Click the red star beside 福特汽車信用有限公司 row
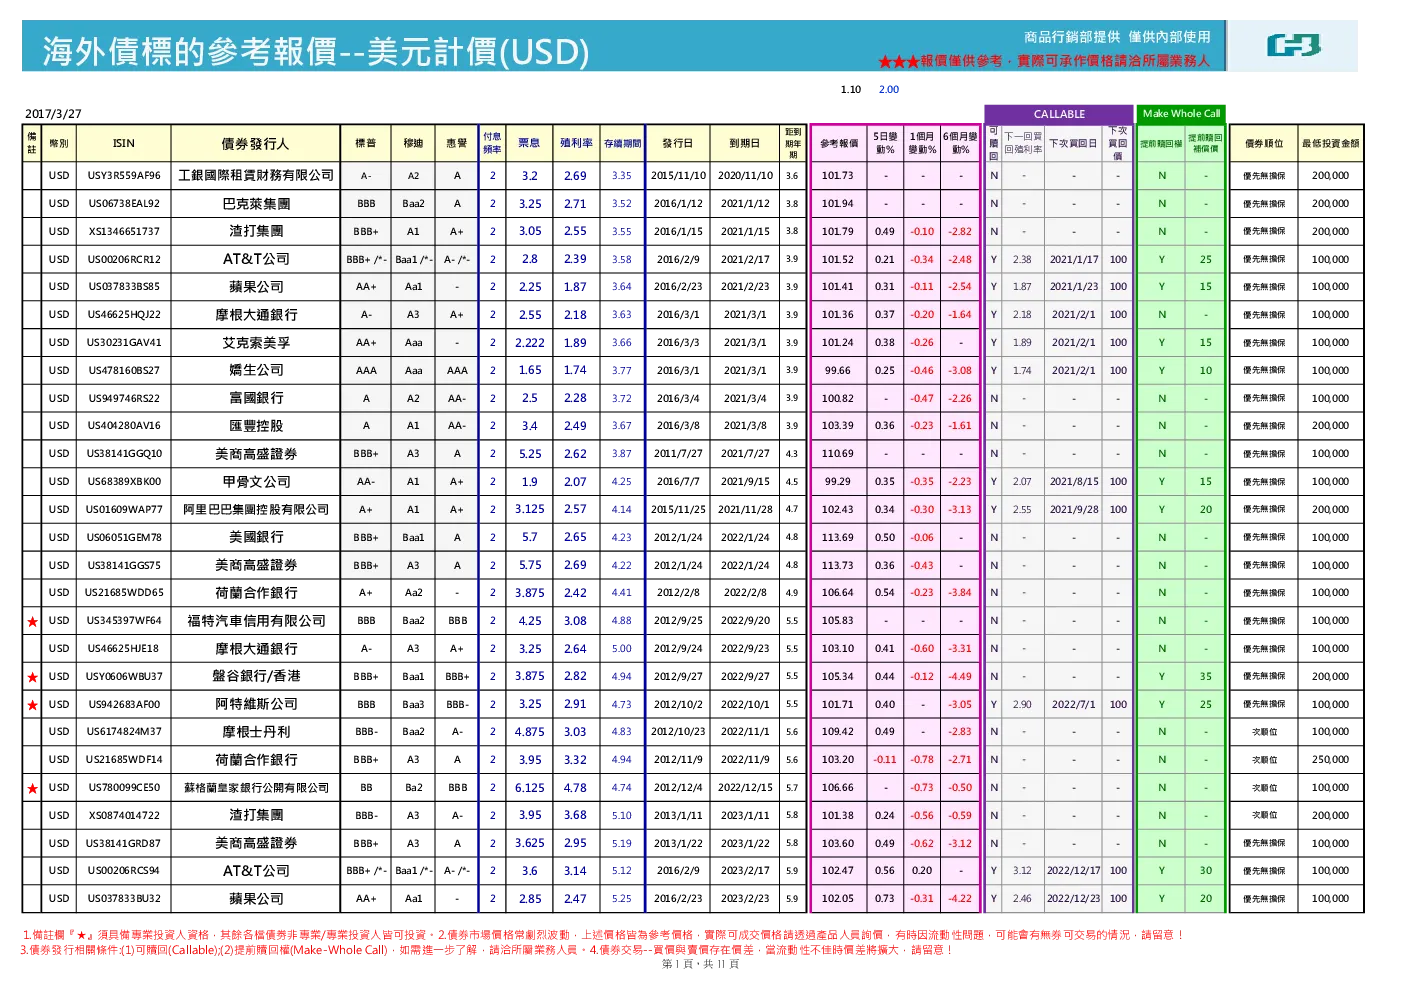The height and width of the screenshot is (992, 1403). click(x=32, y=622)
